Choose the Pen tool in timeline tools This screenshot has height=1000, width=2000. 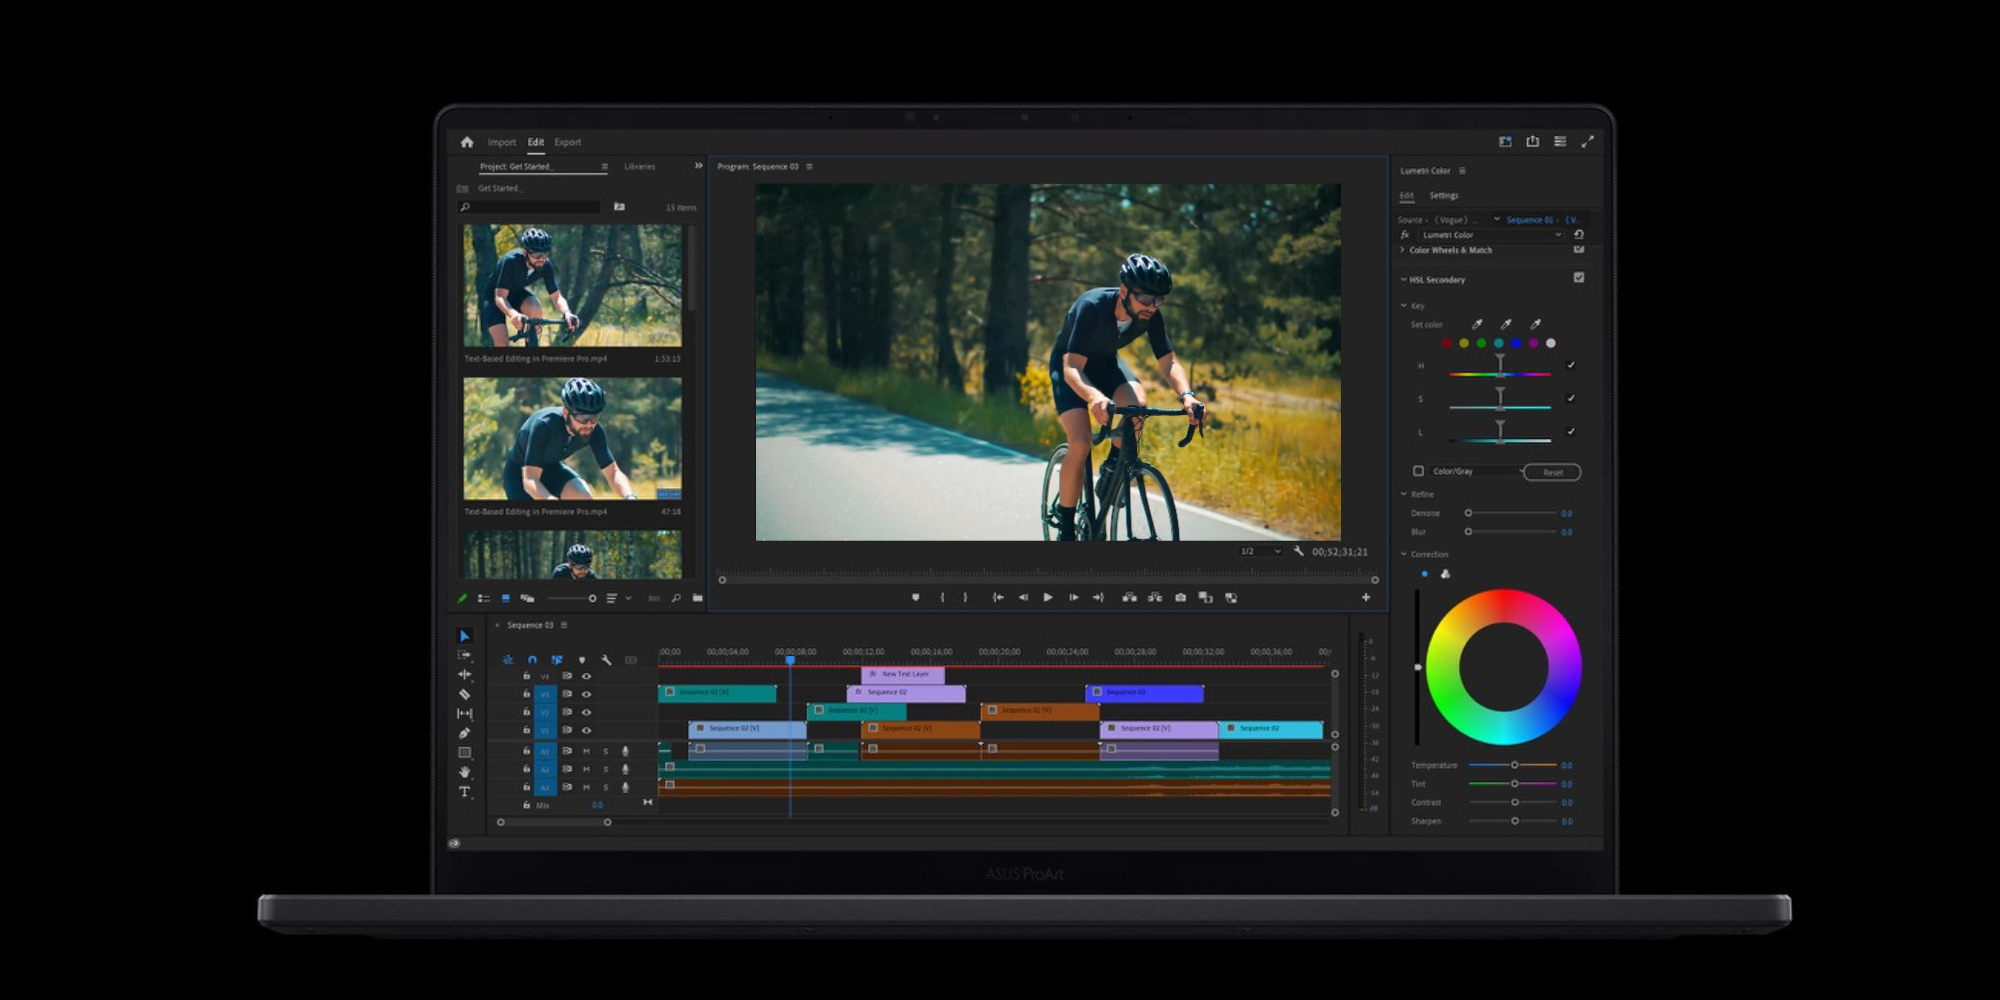pyautogui.click(x=464, y=733)
